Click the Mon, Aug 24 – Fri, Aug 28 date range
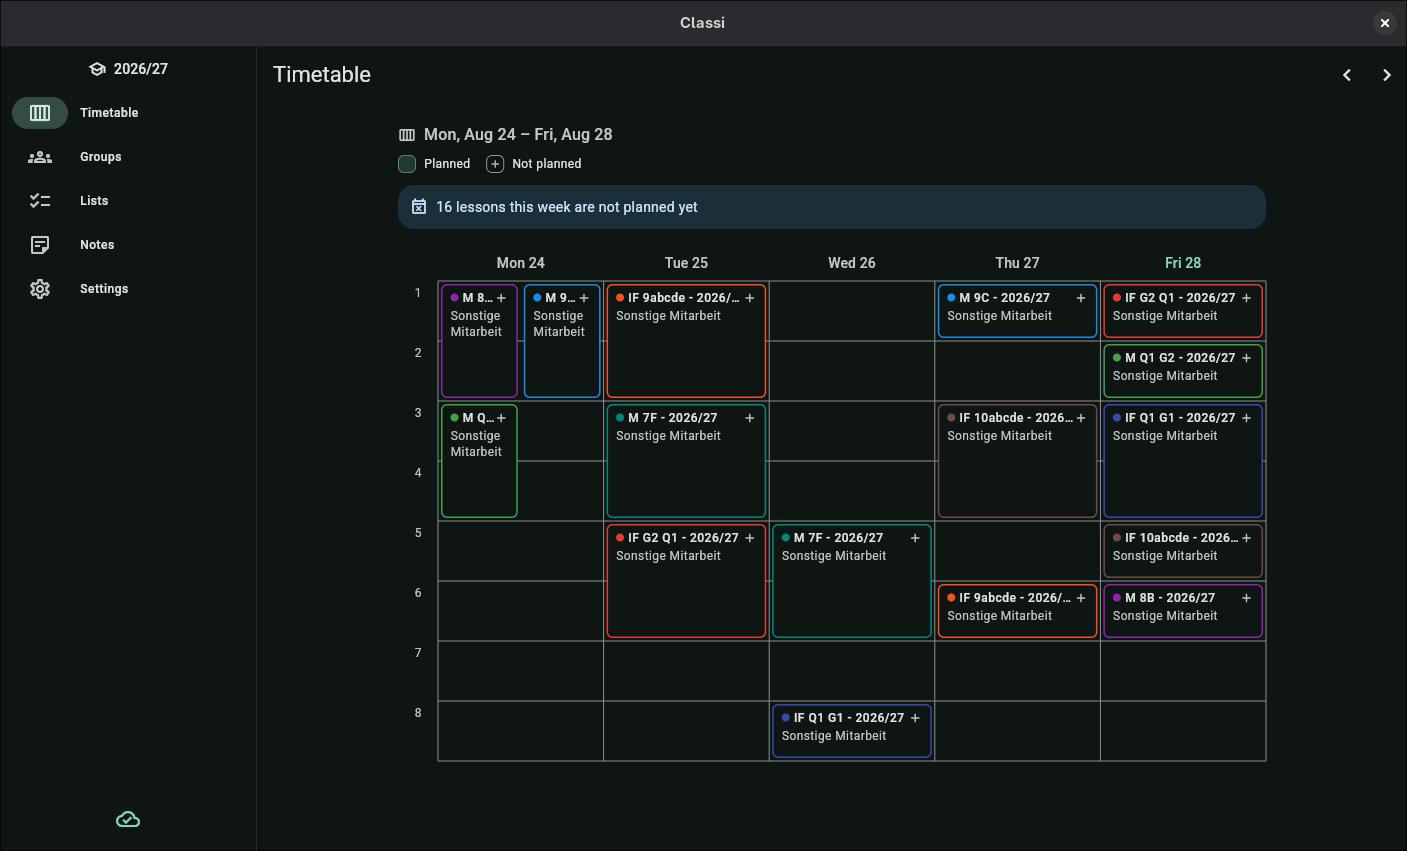 pyautogui.click(x=518, y=135)
